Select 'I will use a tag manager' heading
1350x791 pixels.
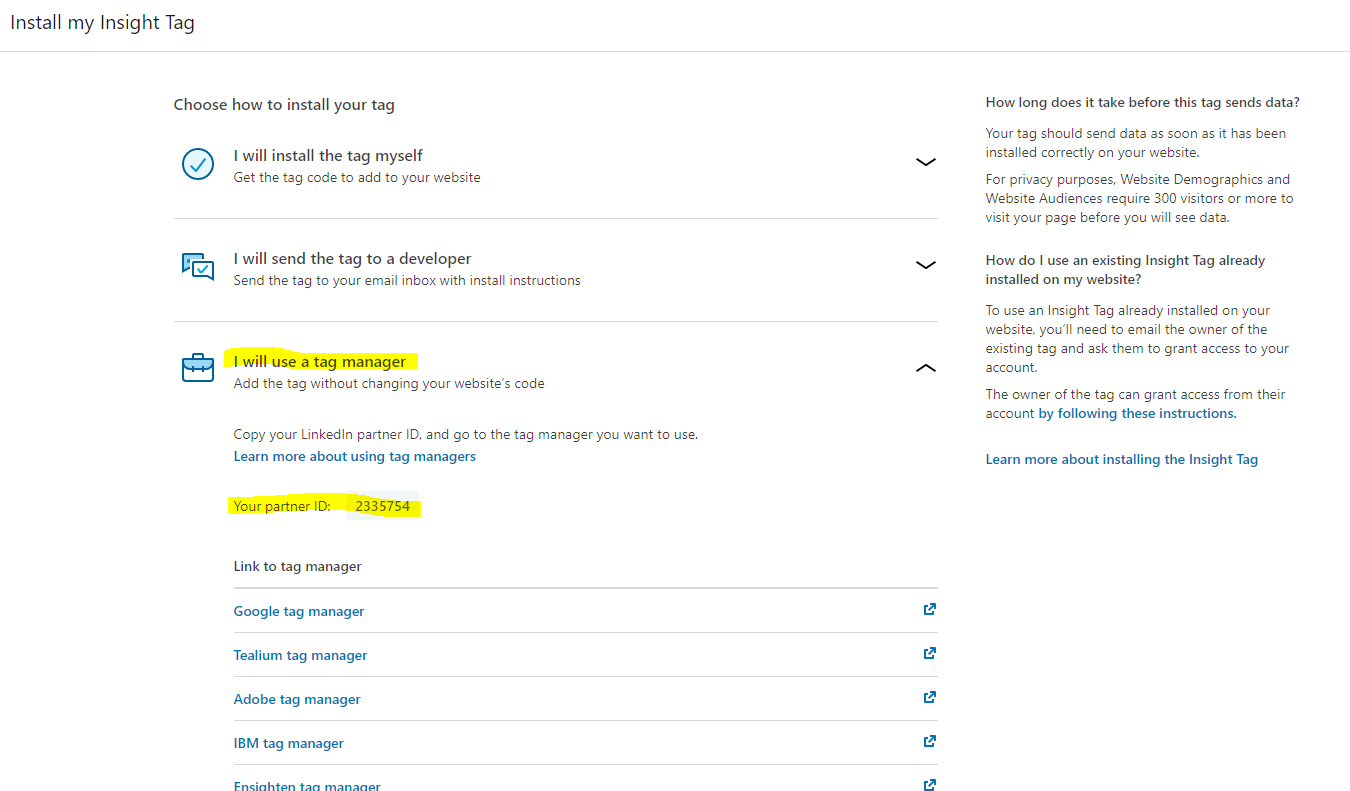(320, 362)
